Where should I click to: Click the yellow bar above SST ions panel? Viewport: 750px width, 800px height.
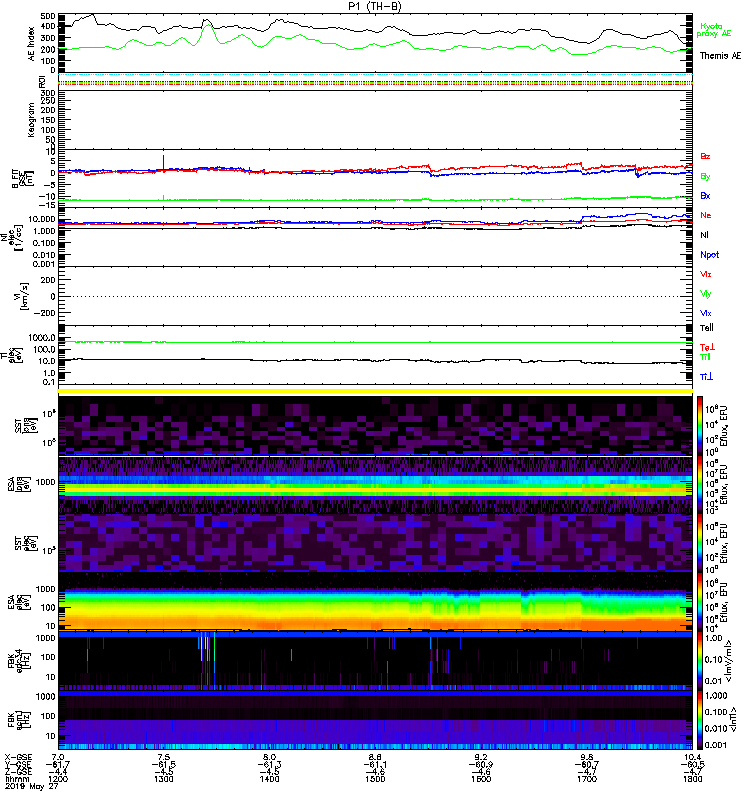[x=375, y=391]
